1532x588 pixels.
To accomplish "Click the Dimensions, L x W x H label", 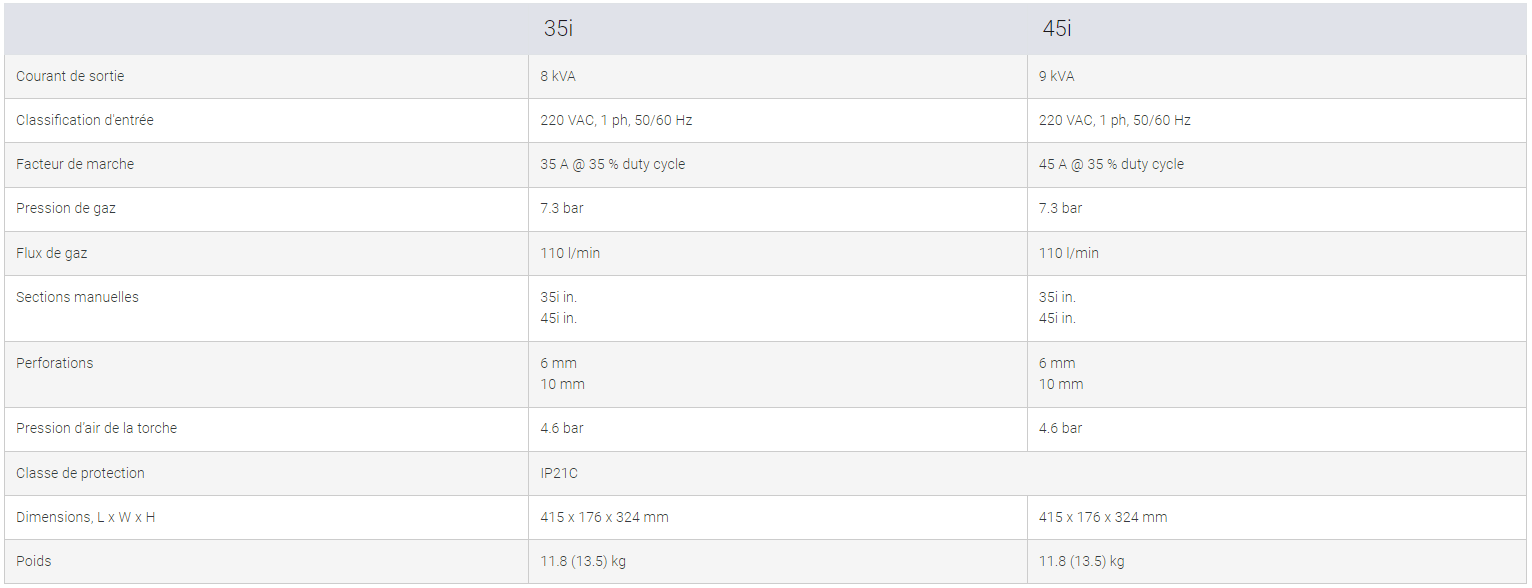I will pos(86,517).
